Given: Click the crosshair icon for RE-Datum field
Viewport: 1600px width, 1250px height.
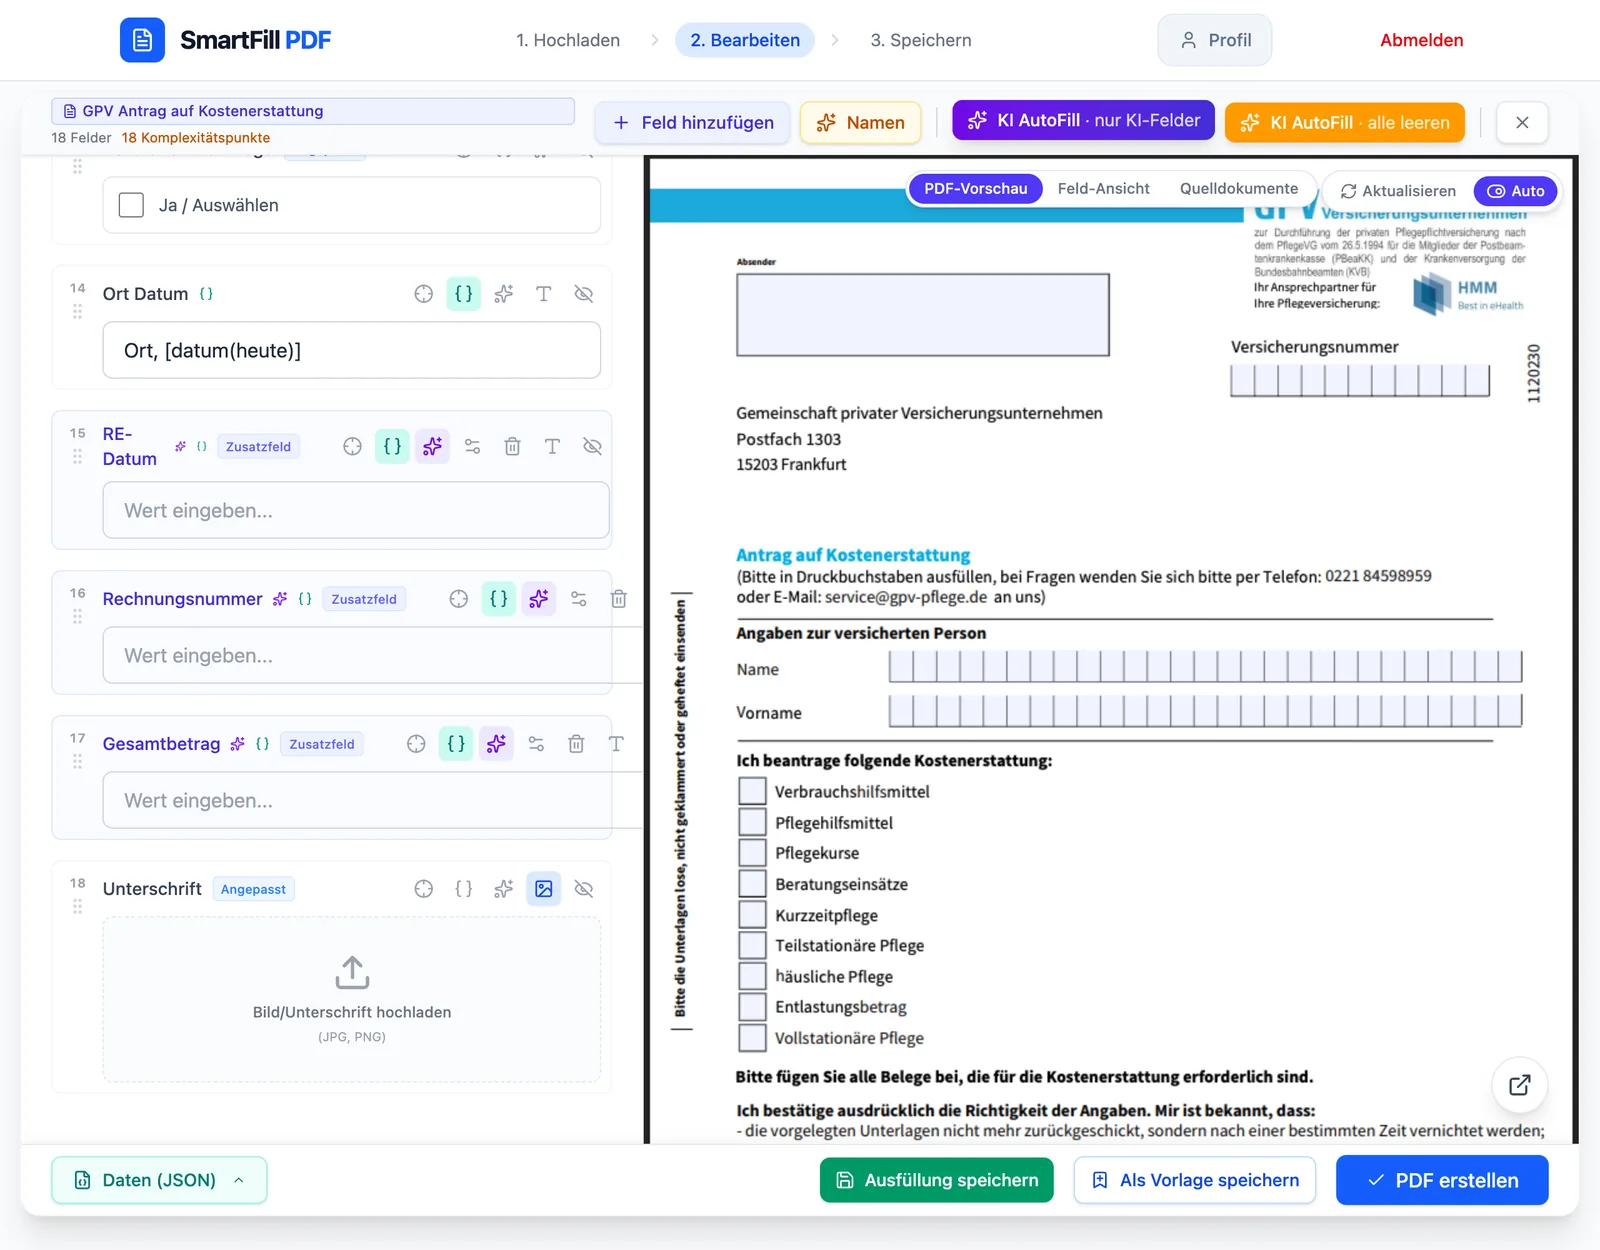Looking at the screenshot, I should [x=353, y=447].
